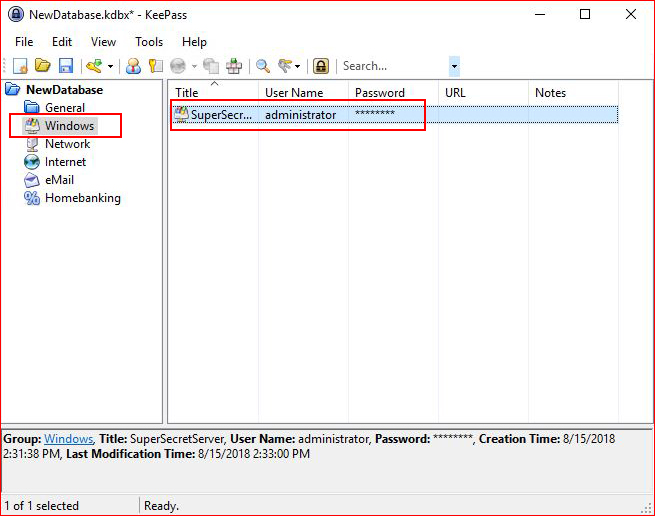Screen dimensions: 655x516
Task: Close the KeePass window
Action: [631, 15]
